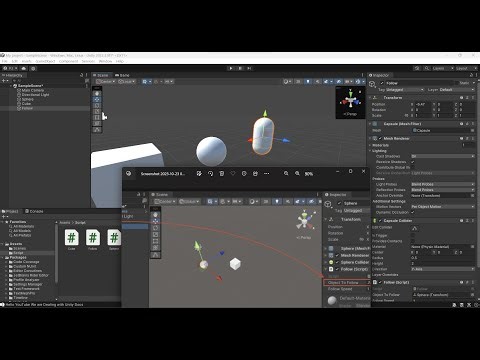The width and height of the screenshot is (480, 360).
Task: Click the scene orientation gizmo
Action: click(x=350, y=100)
